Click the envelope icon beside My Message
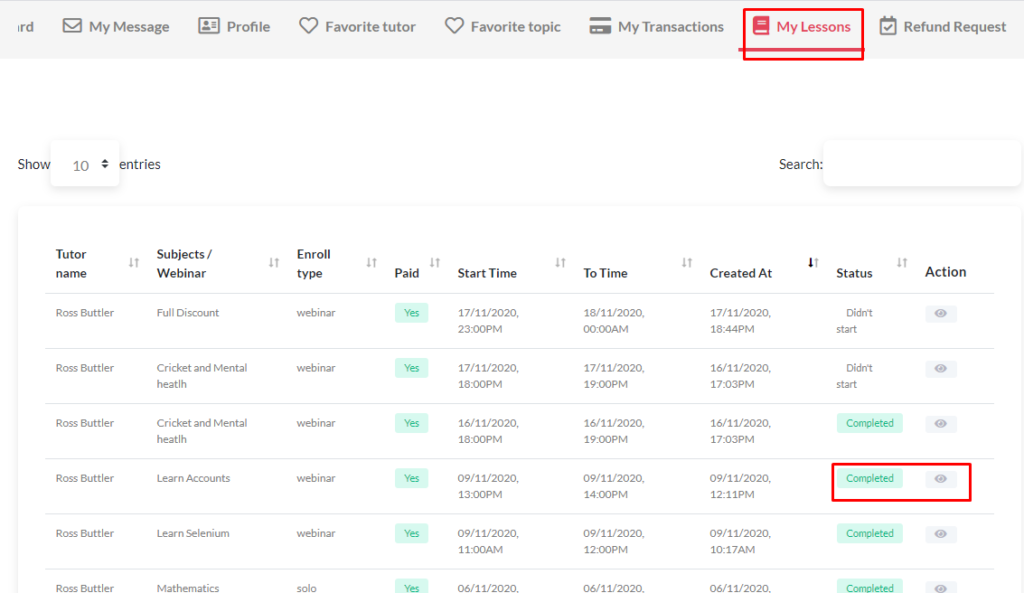The height and width of the screenshot is (593, 1024). 72,26
